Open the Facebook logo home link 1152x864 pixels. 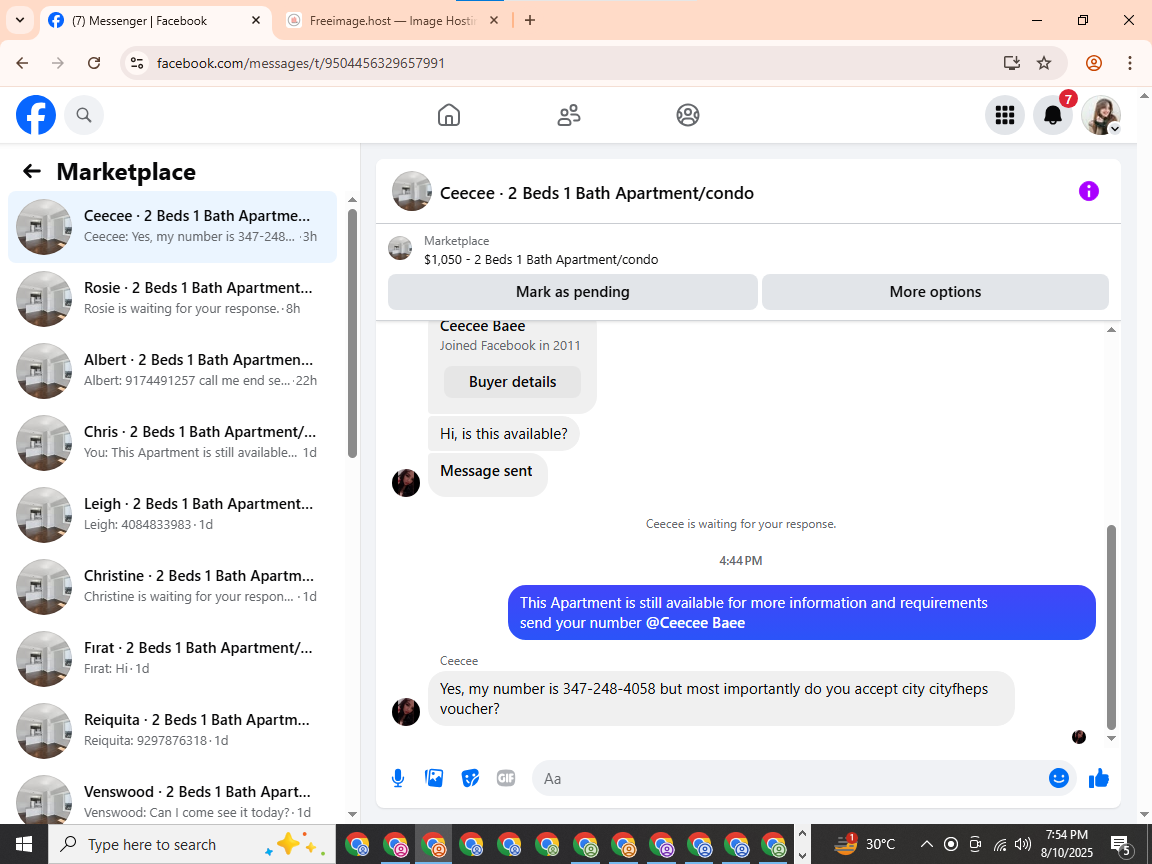tap(36, 115)
